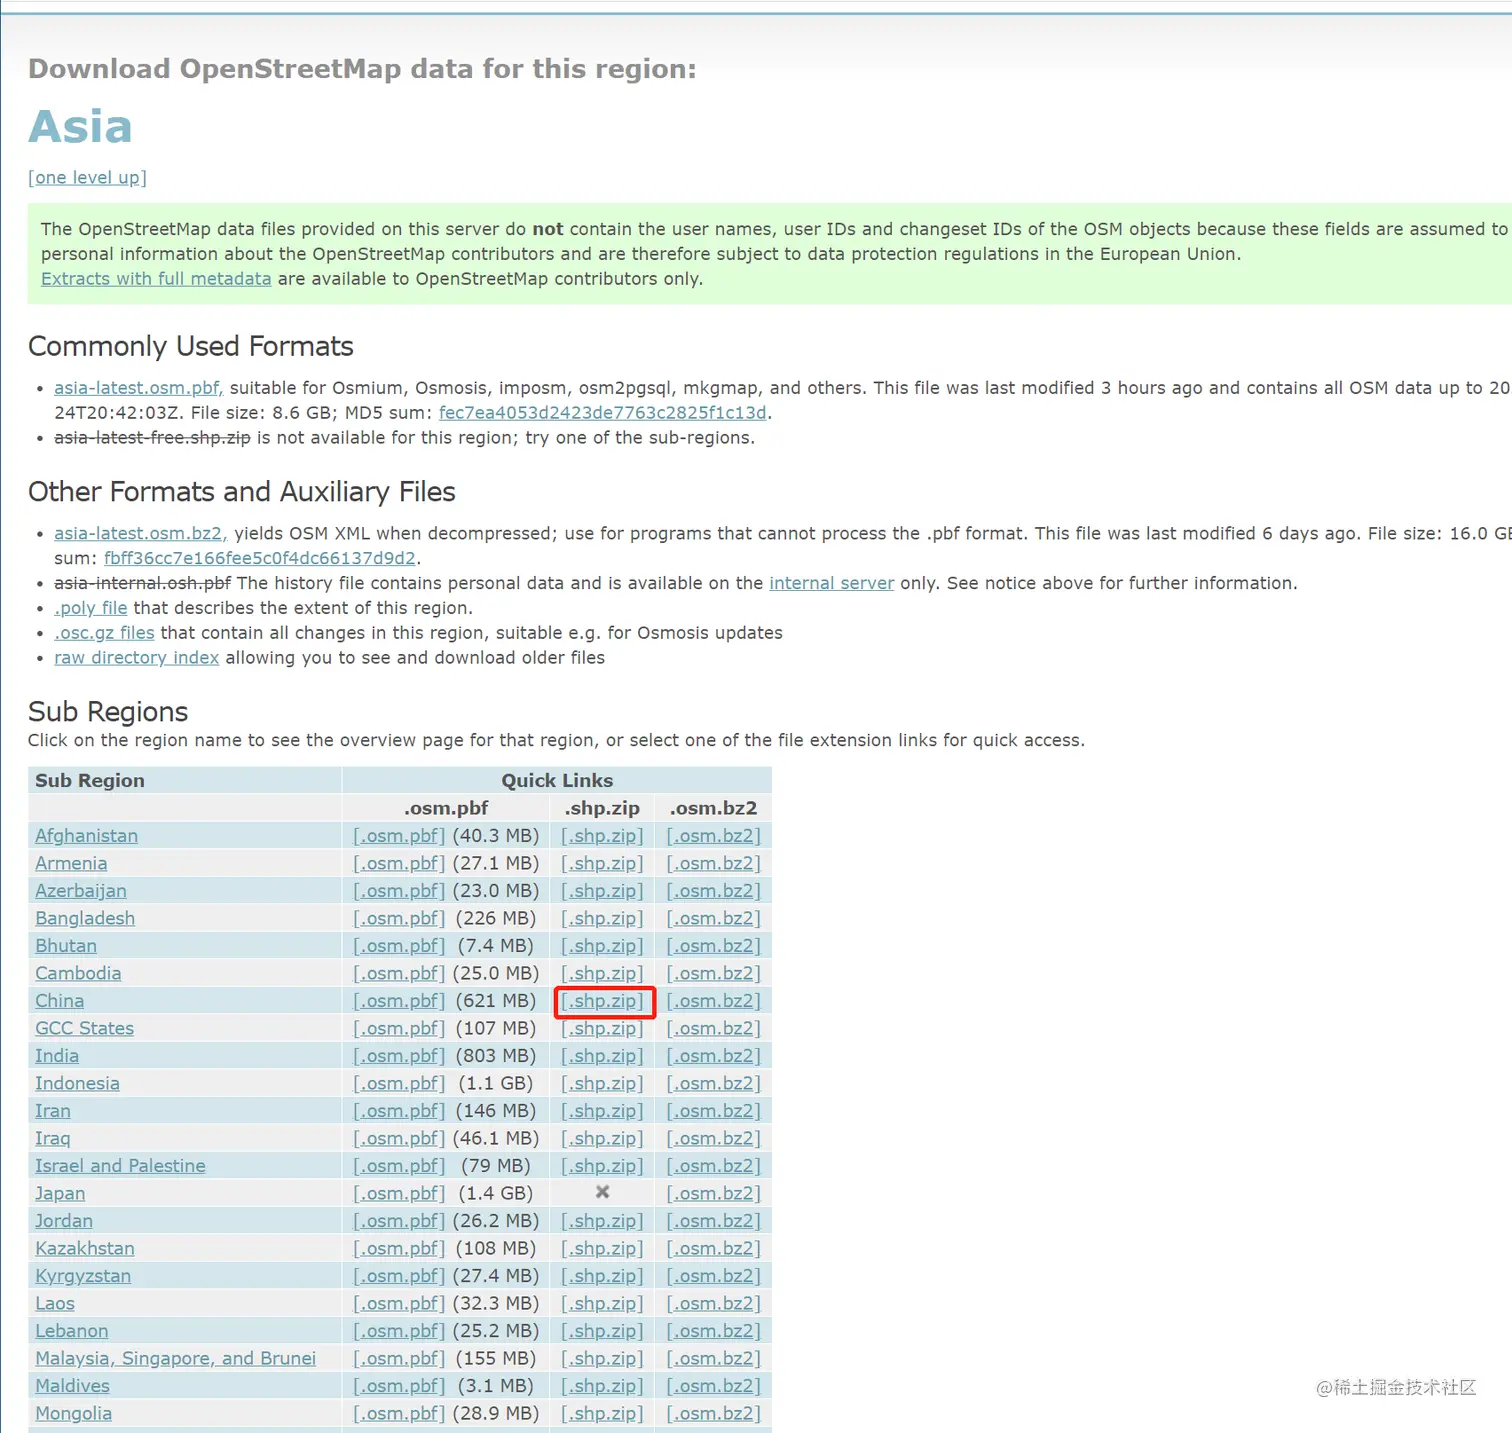Screen dimensions: 1512x1433
Task: Open Extracts with full metadata link
Action: (x=156, y=279)
